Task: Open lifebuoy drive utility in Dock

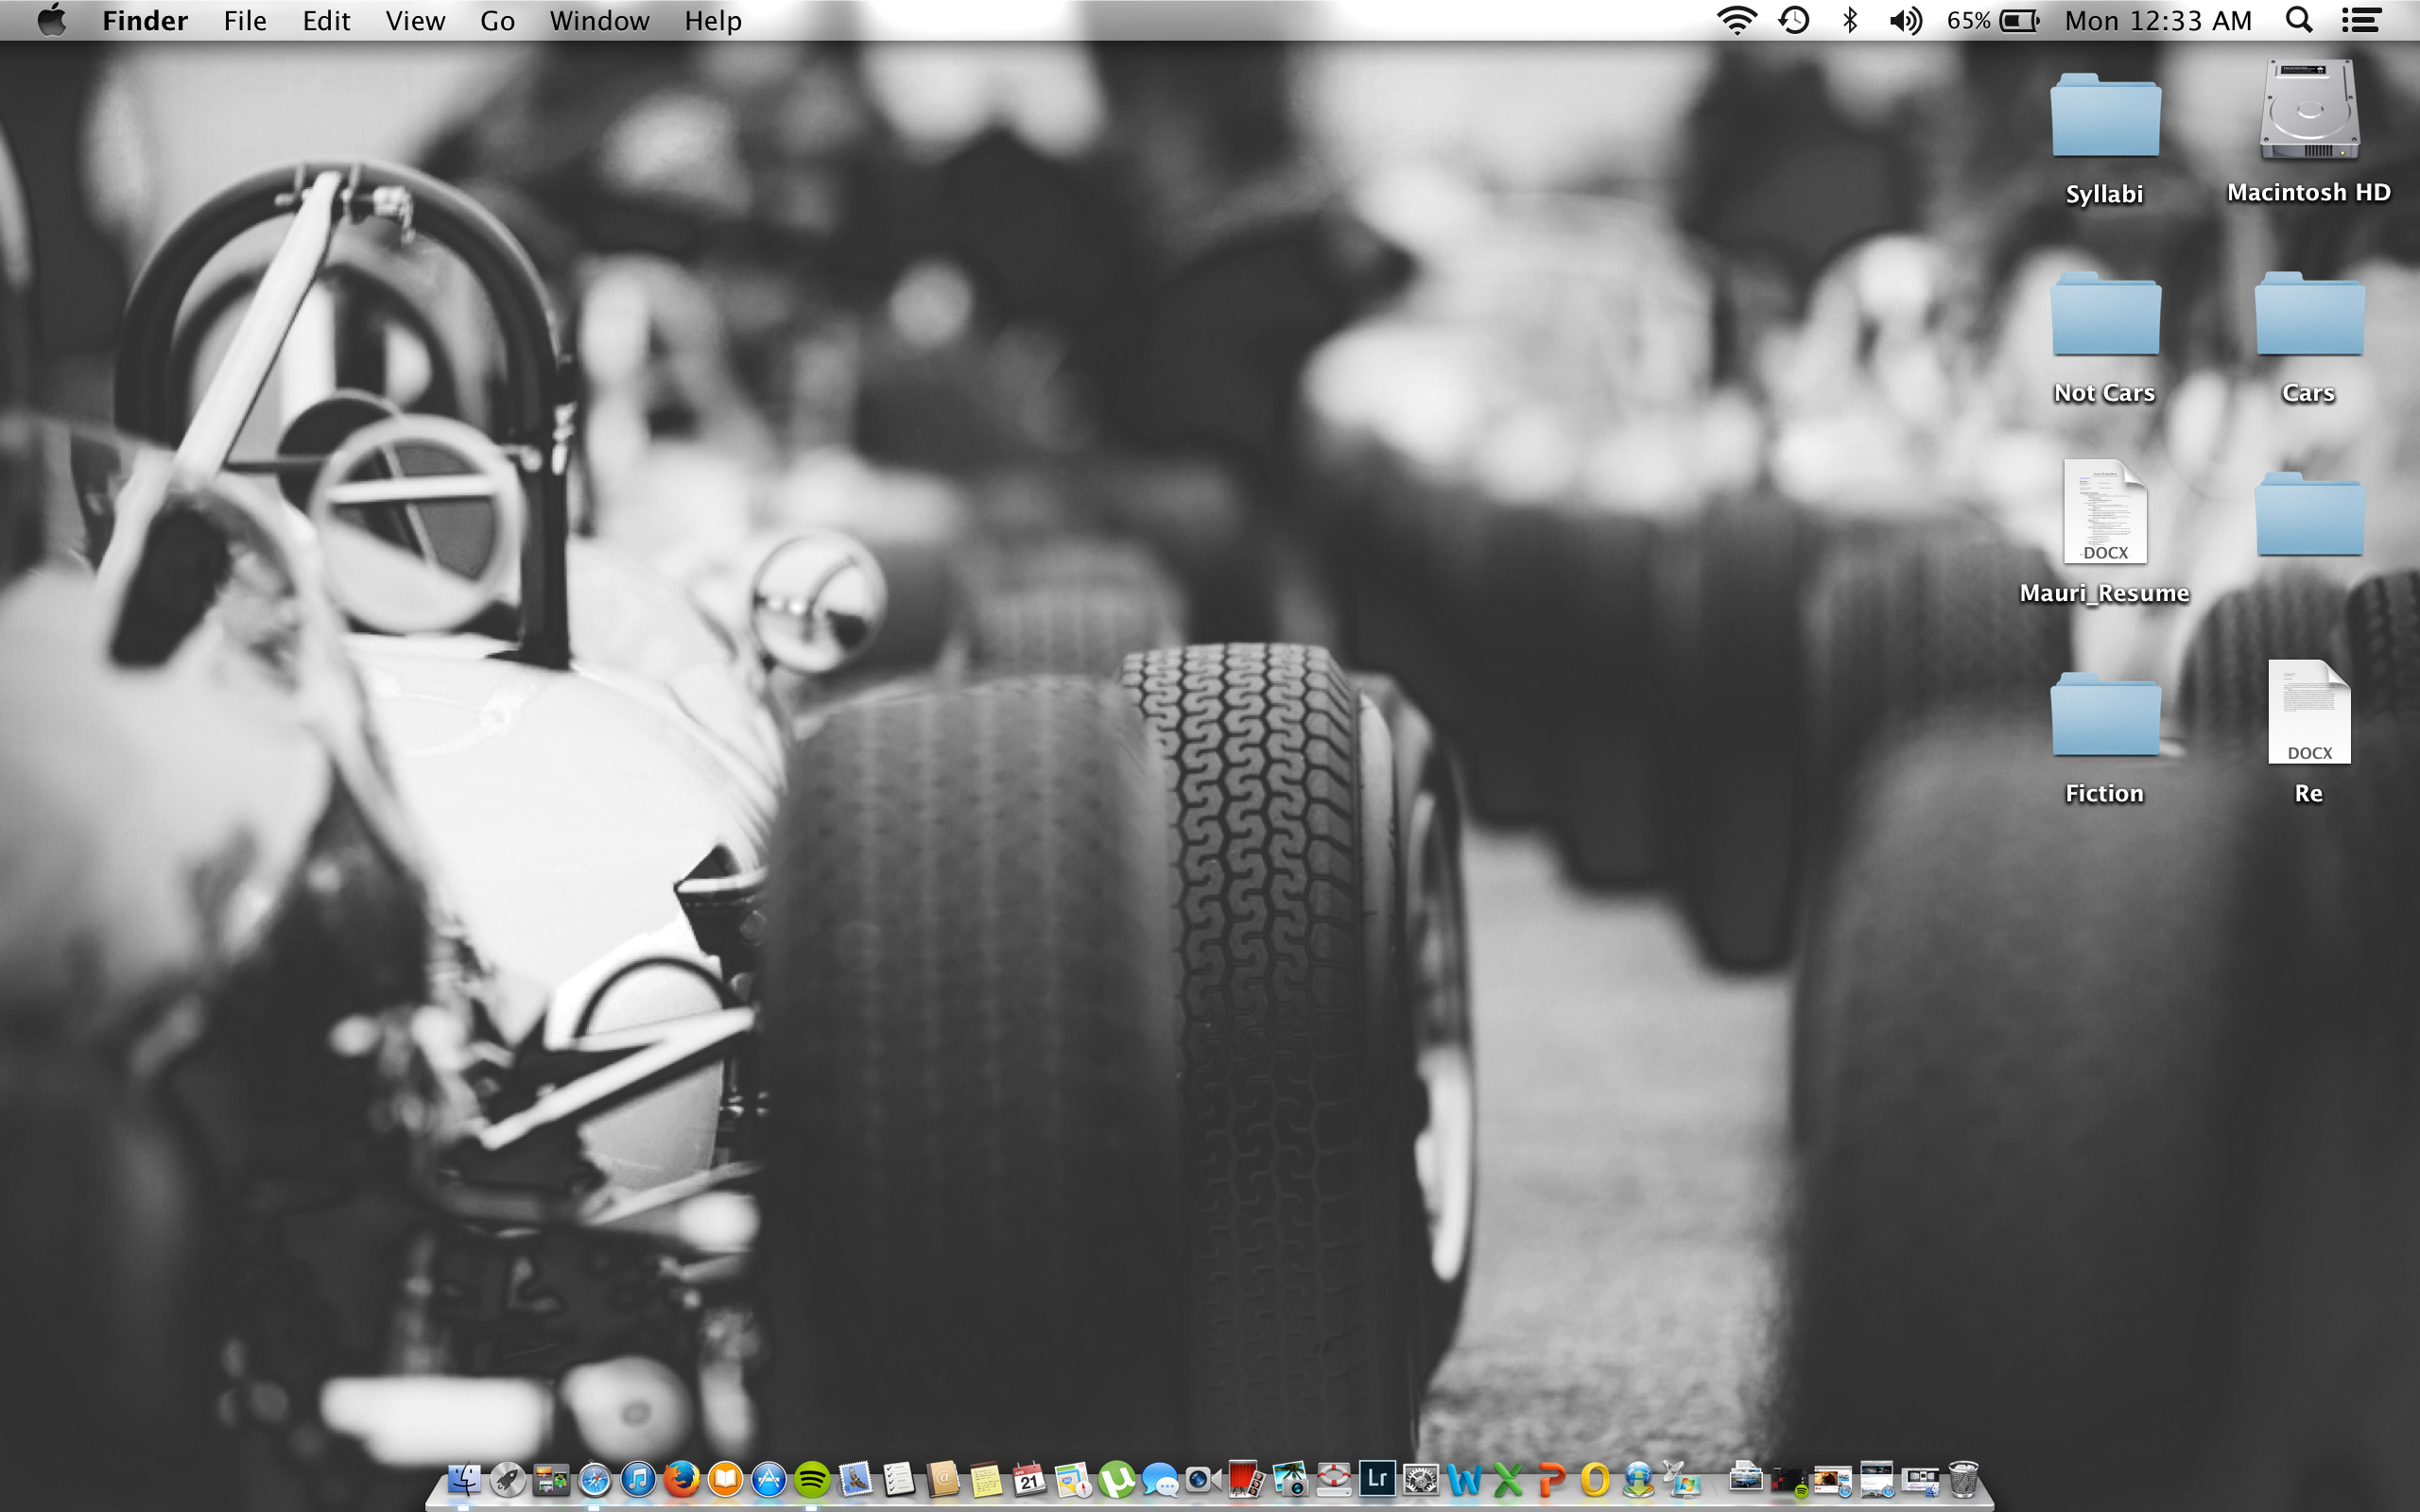Action: tap(1333, 1479)
